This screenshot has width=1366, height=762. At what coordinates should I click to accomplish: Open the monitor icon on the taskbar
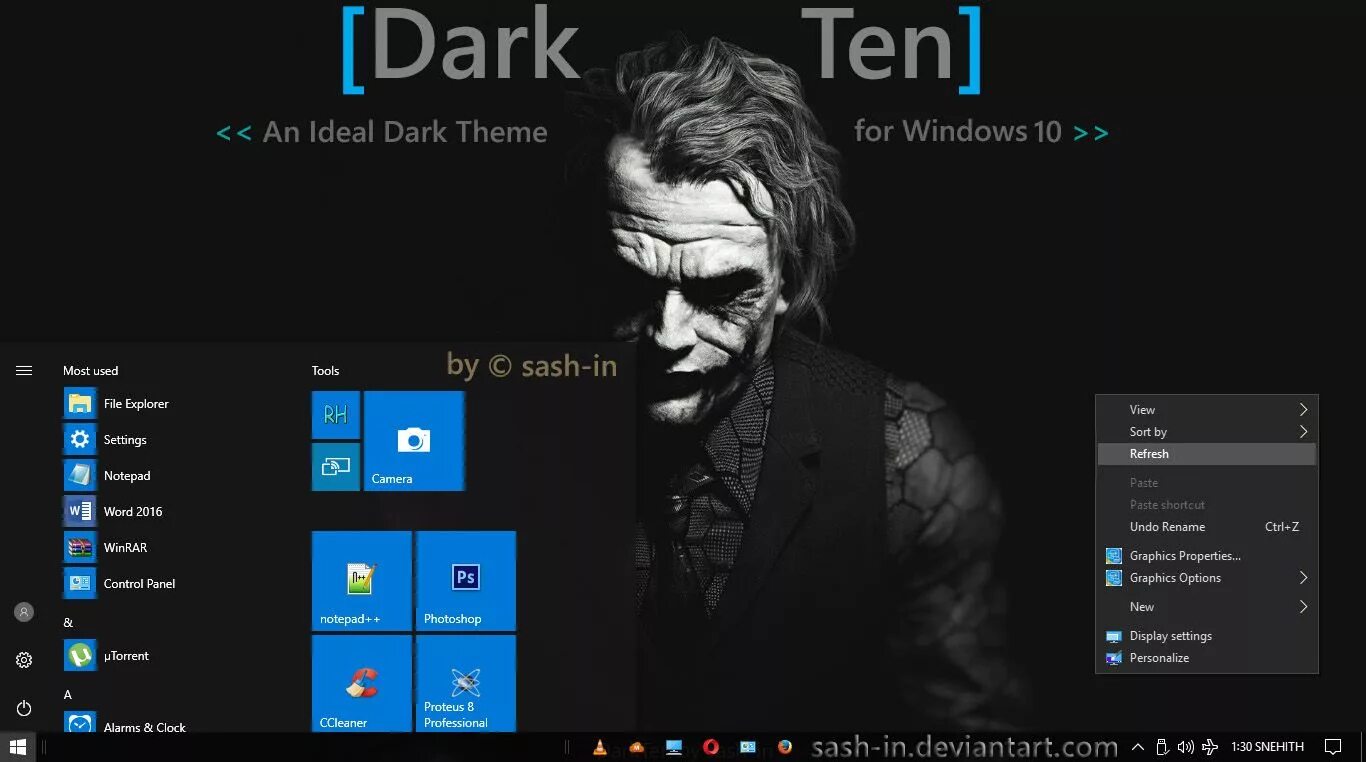(674, 747)
